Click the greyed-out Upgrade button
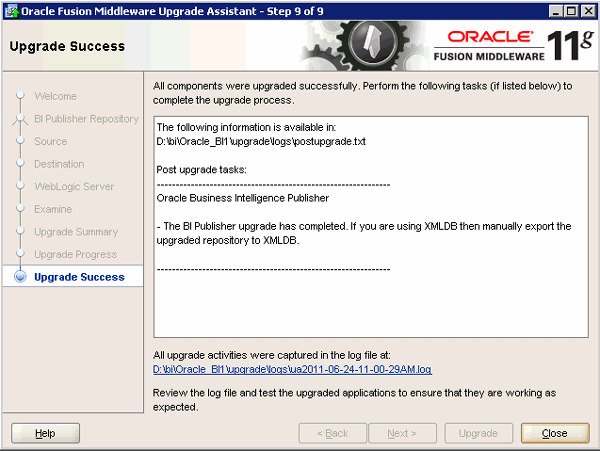 [478, 433]
